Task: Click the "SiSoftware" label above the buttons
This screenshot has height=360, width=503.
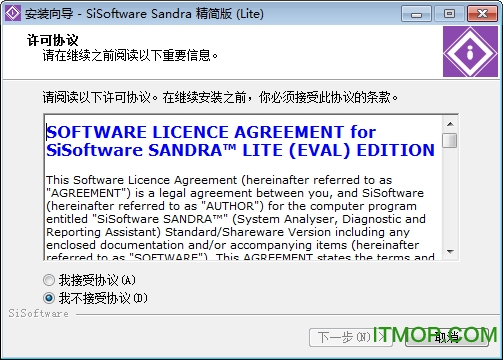Action: coord(38,314)
